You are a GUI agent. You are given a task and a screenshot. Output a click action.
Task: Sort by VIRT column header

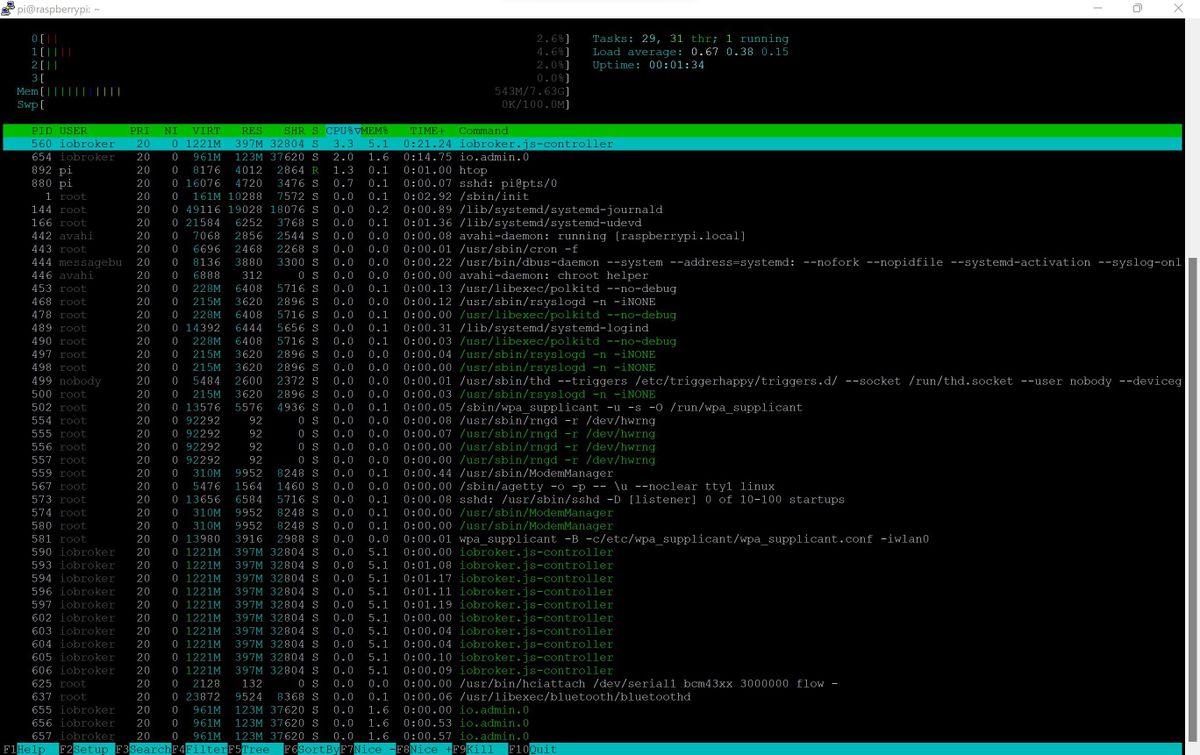click(x=206, y=131)
